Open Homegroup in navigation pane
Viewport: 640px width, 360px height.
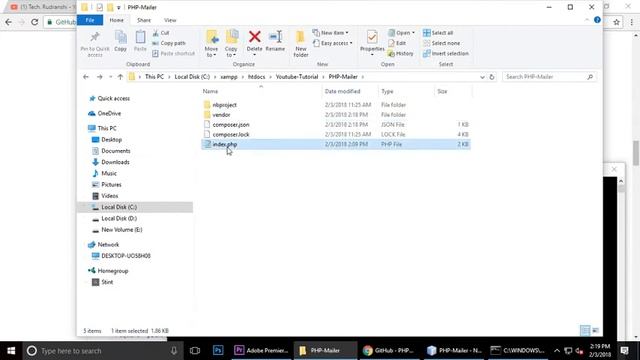pos(113,271)
